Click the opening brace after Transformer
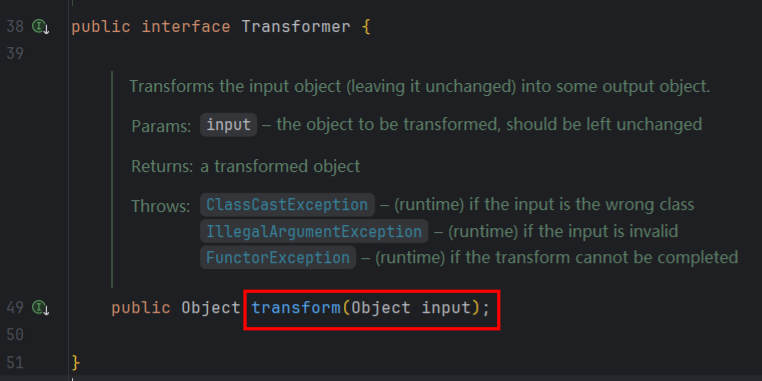 (x=366, y=27)
